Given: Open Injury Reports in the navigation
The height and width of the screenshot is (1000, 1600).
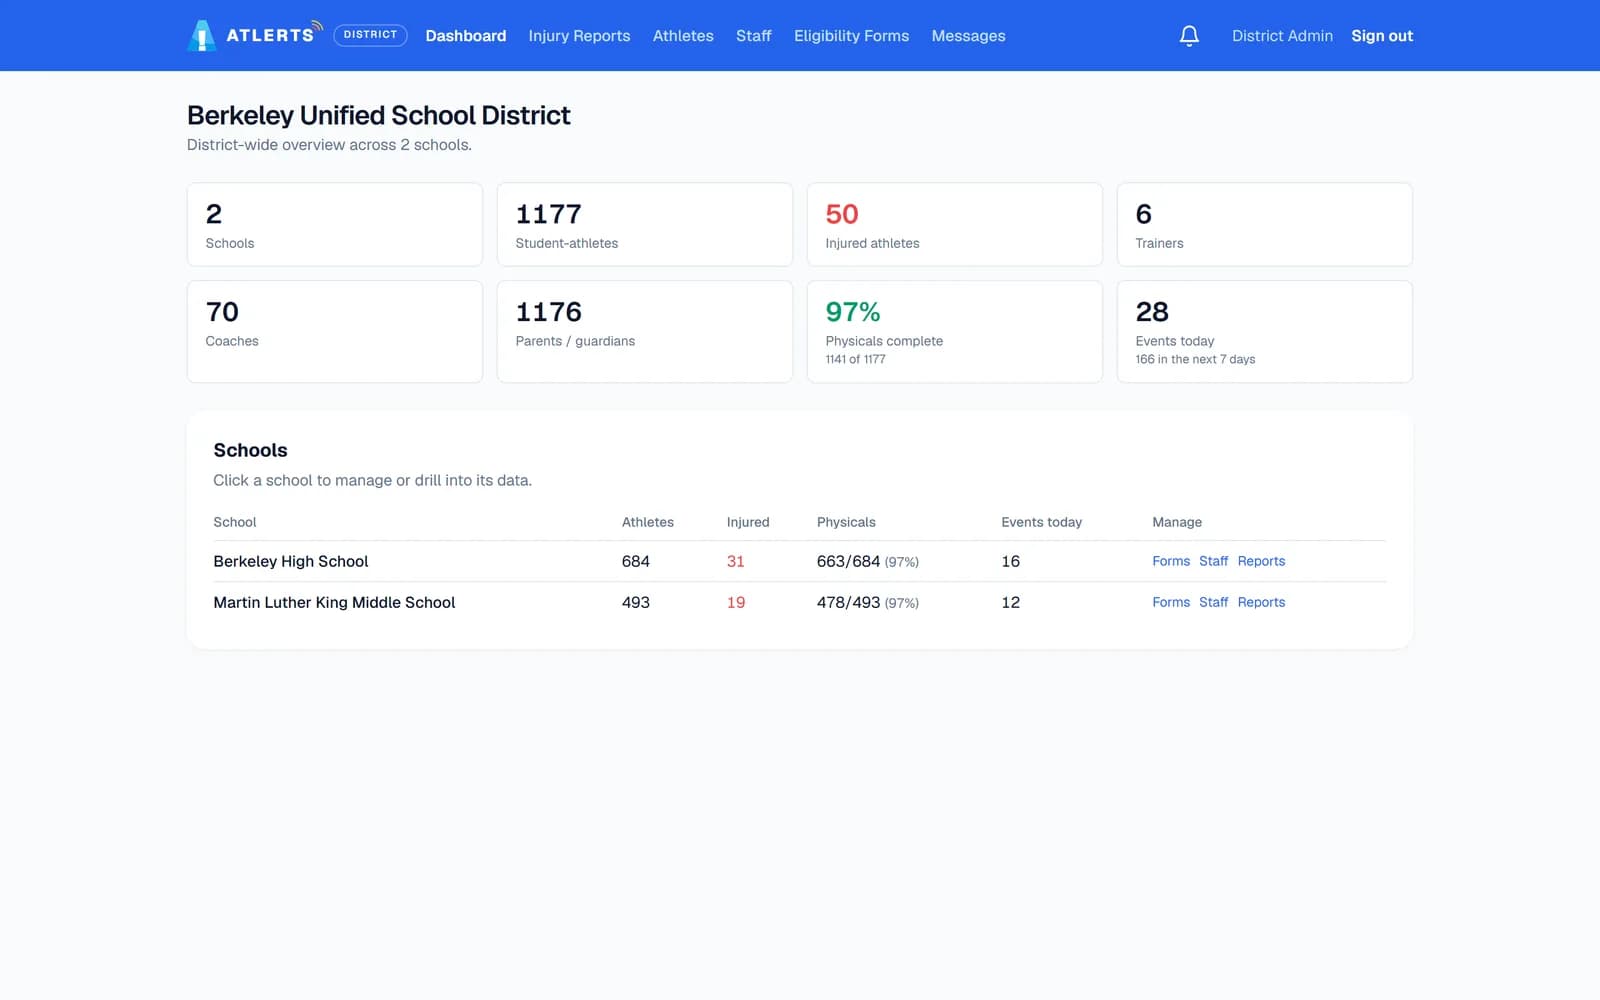Looking at the screenshot, I should (580, 36).
